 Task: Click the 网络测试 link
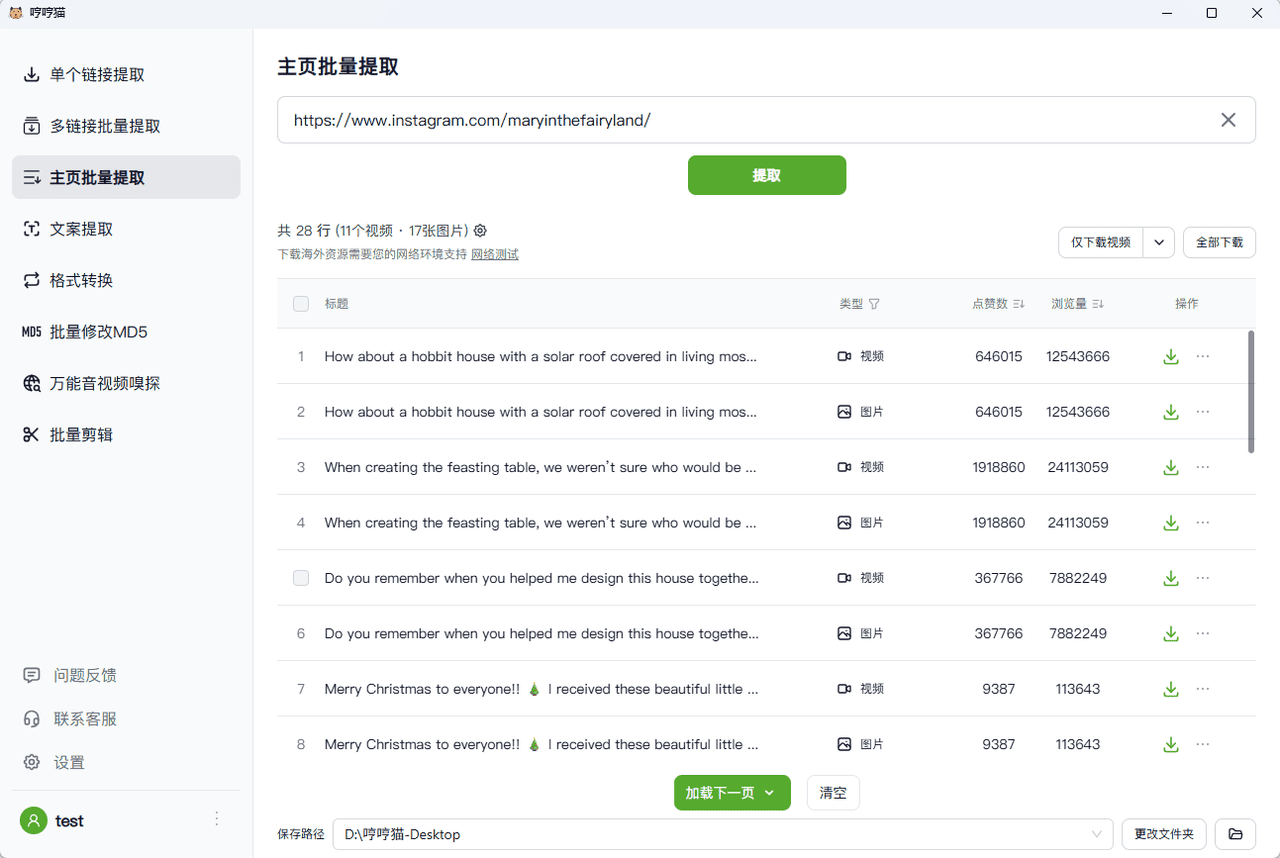pyautogui.click(x=495, y=255)
